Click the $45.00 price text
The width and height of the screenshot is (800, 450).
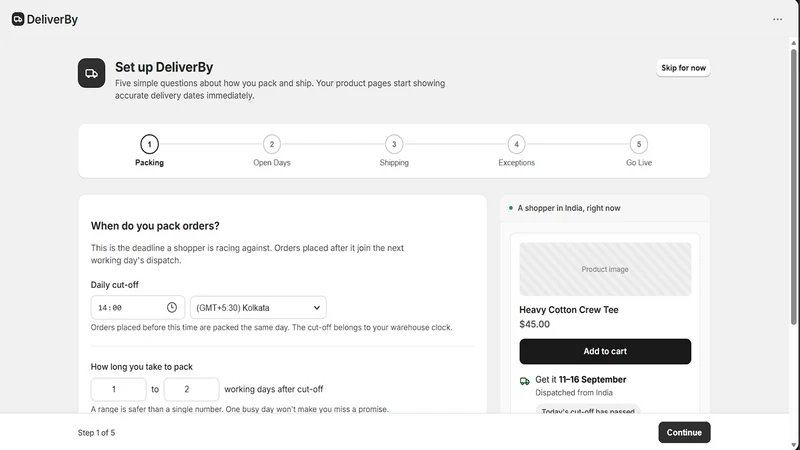[x=534, y=324]
